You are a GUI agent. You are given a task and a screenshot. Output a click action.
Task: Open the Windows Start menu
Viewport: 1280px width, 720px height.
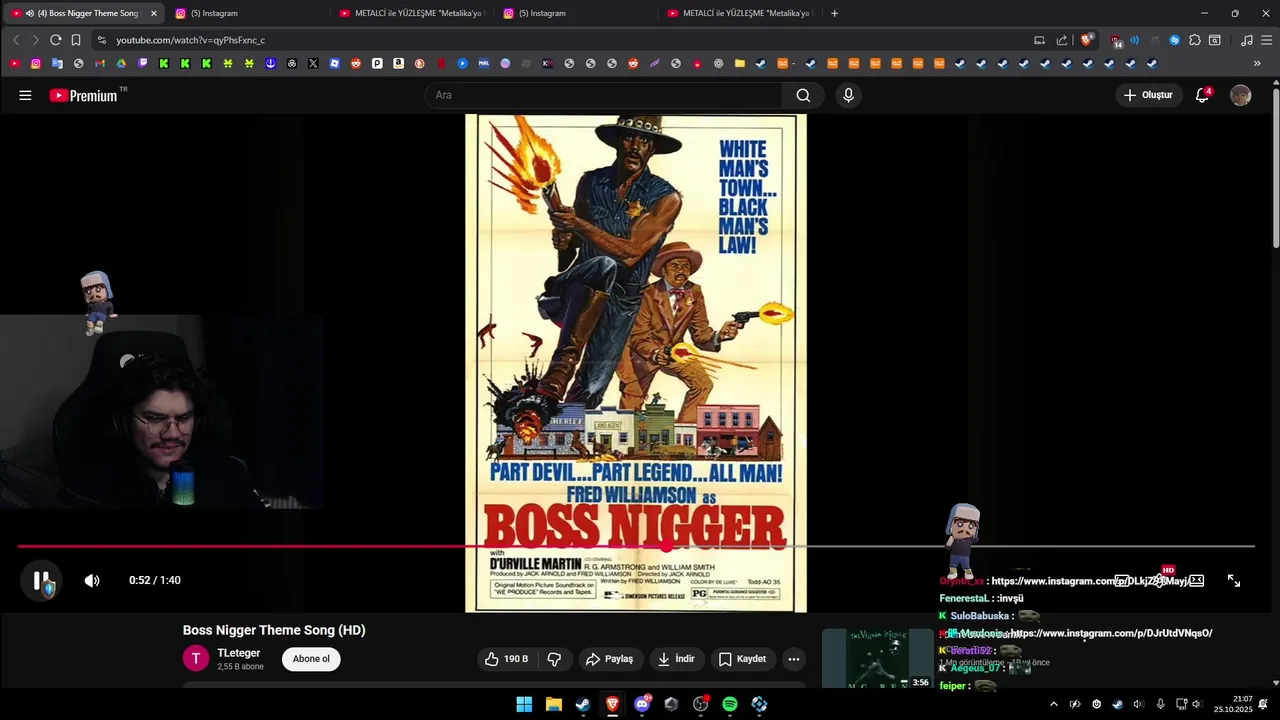pos(524,704)
